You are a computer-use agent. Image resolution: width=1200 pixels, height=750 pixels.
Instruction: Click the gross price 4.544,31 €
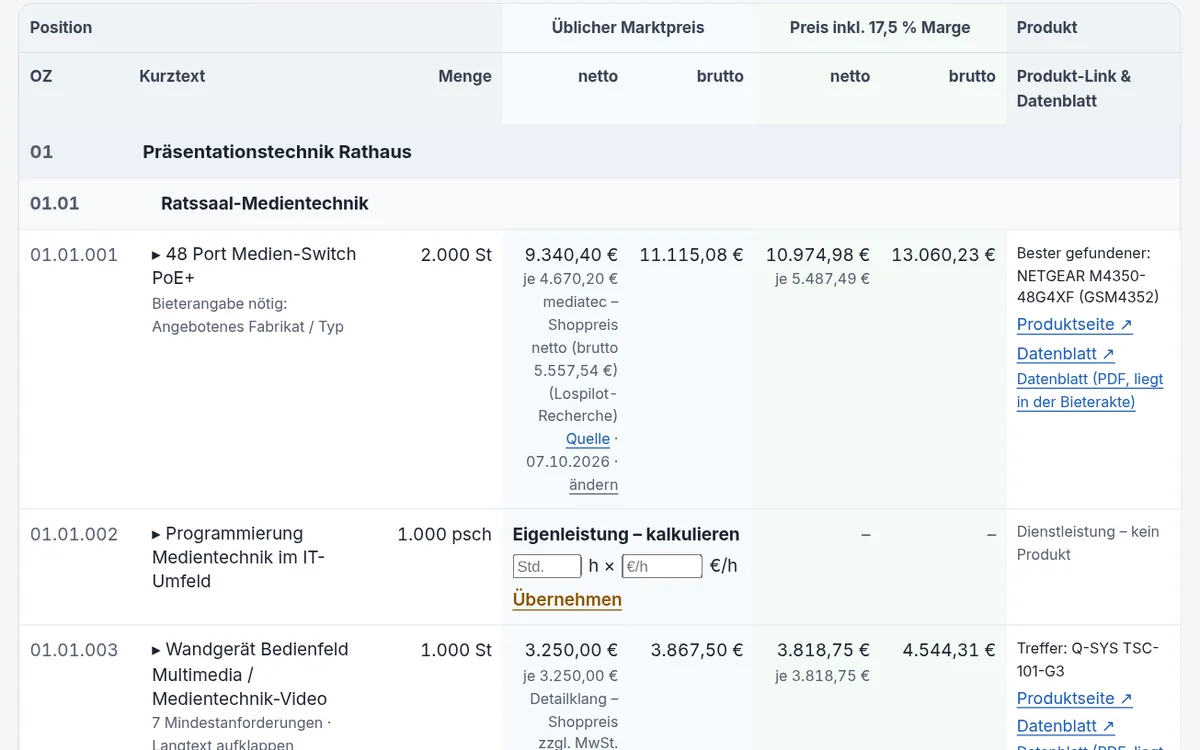tap(949, 650)
